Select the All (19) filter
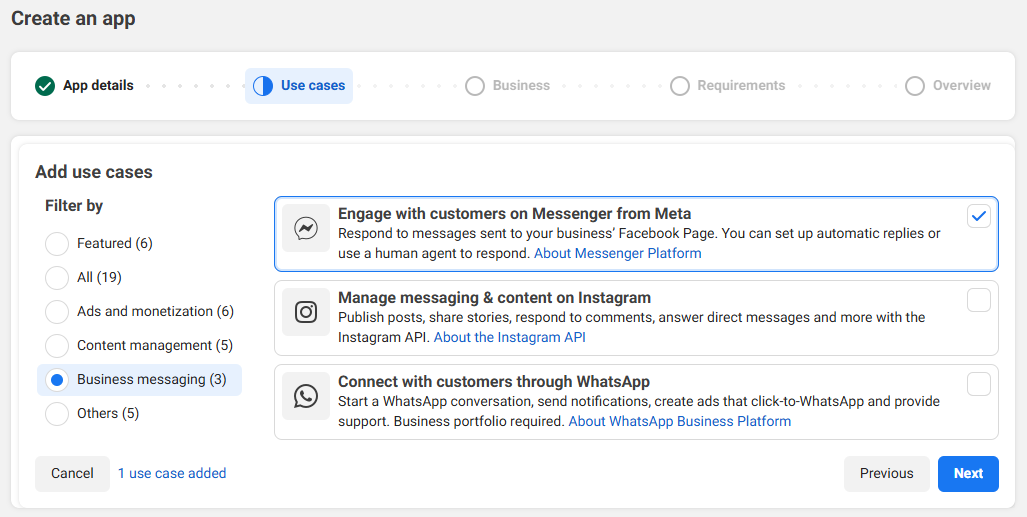The height and width of the screenshot is (517, 1027). tap(58, 278)
